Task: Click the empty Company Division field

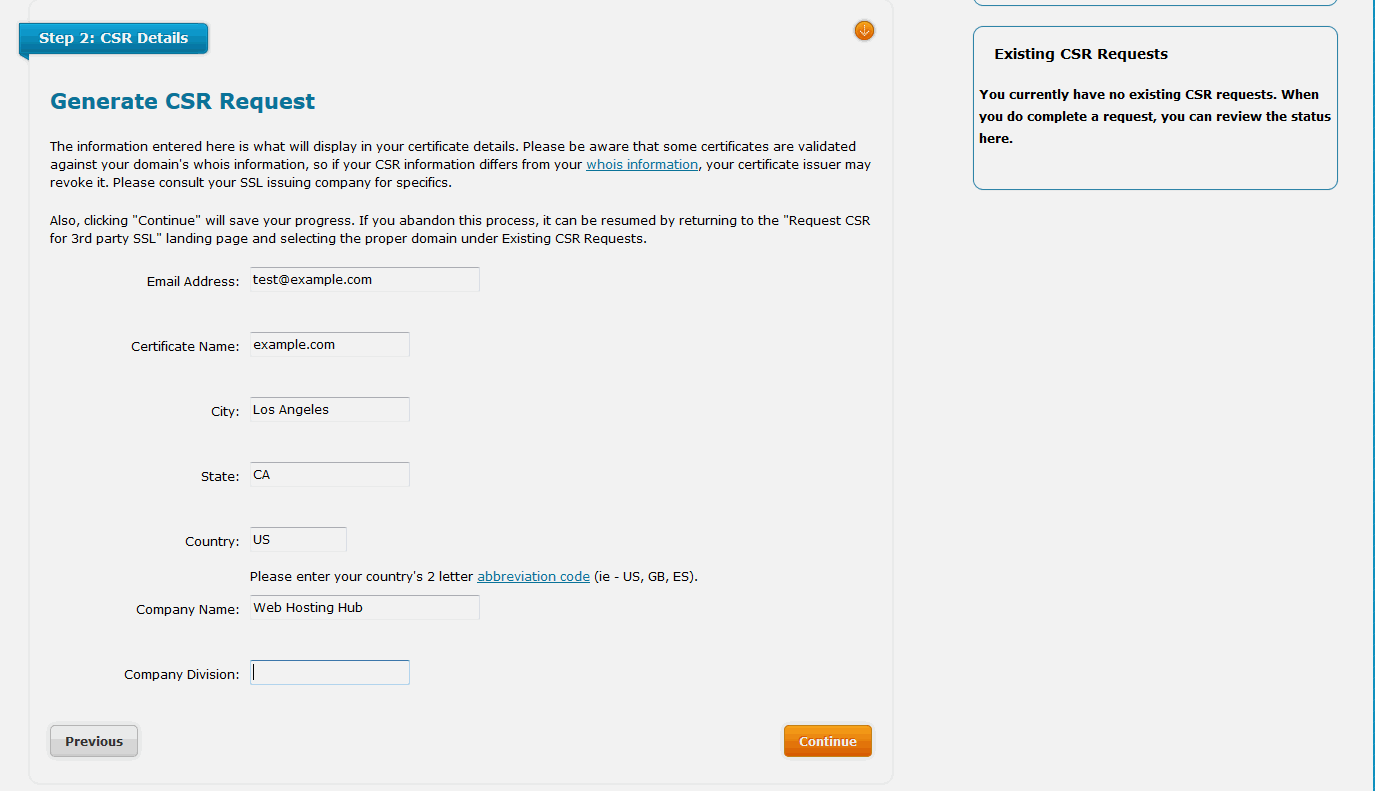Action: [329, 673]
